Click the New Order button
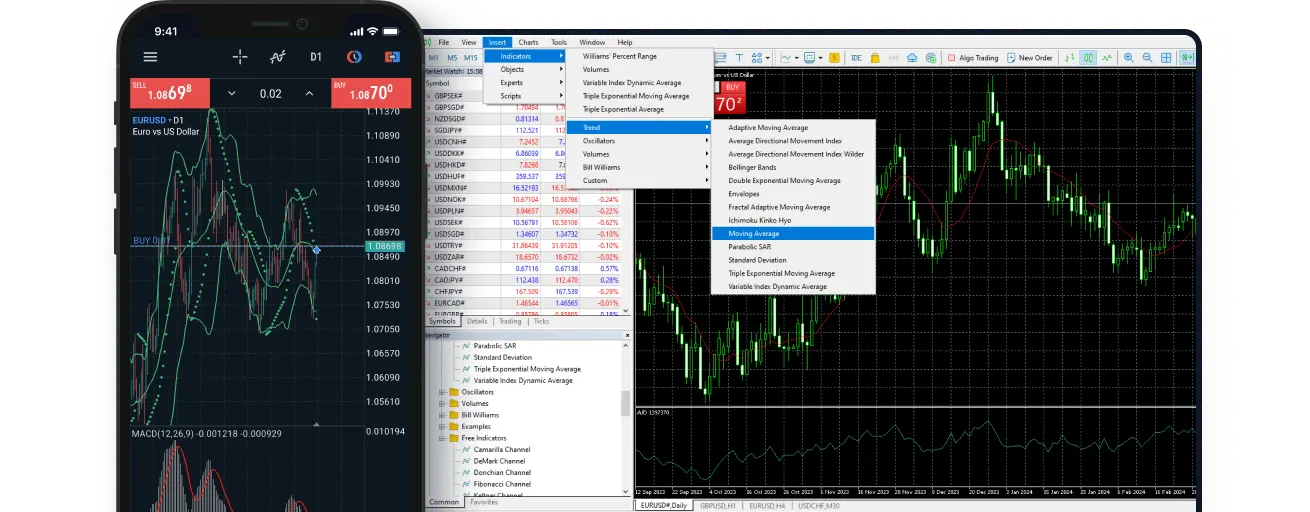This screenshot has width=1310, height=512. pyautogui.click(x=1030, y=58)
